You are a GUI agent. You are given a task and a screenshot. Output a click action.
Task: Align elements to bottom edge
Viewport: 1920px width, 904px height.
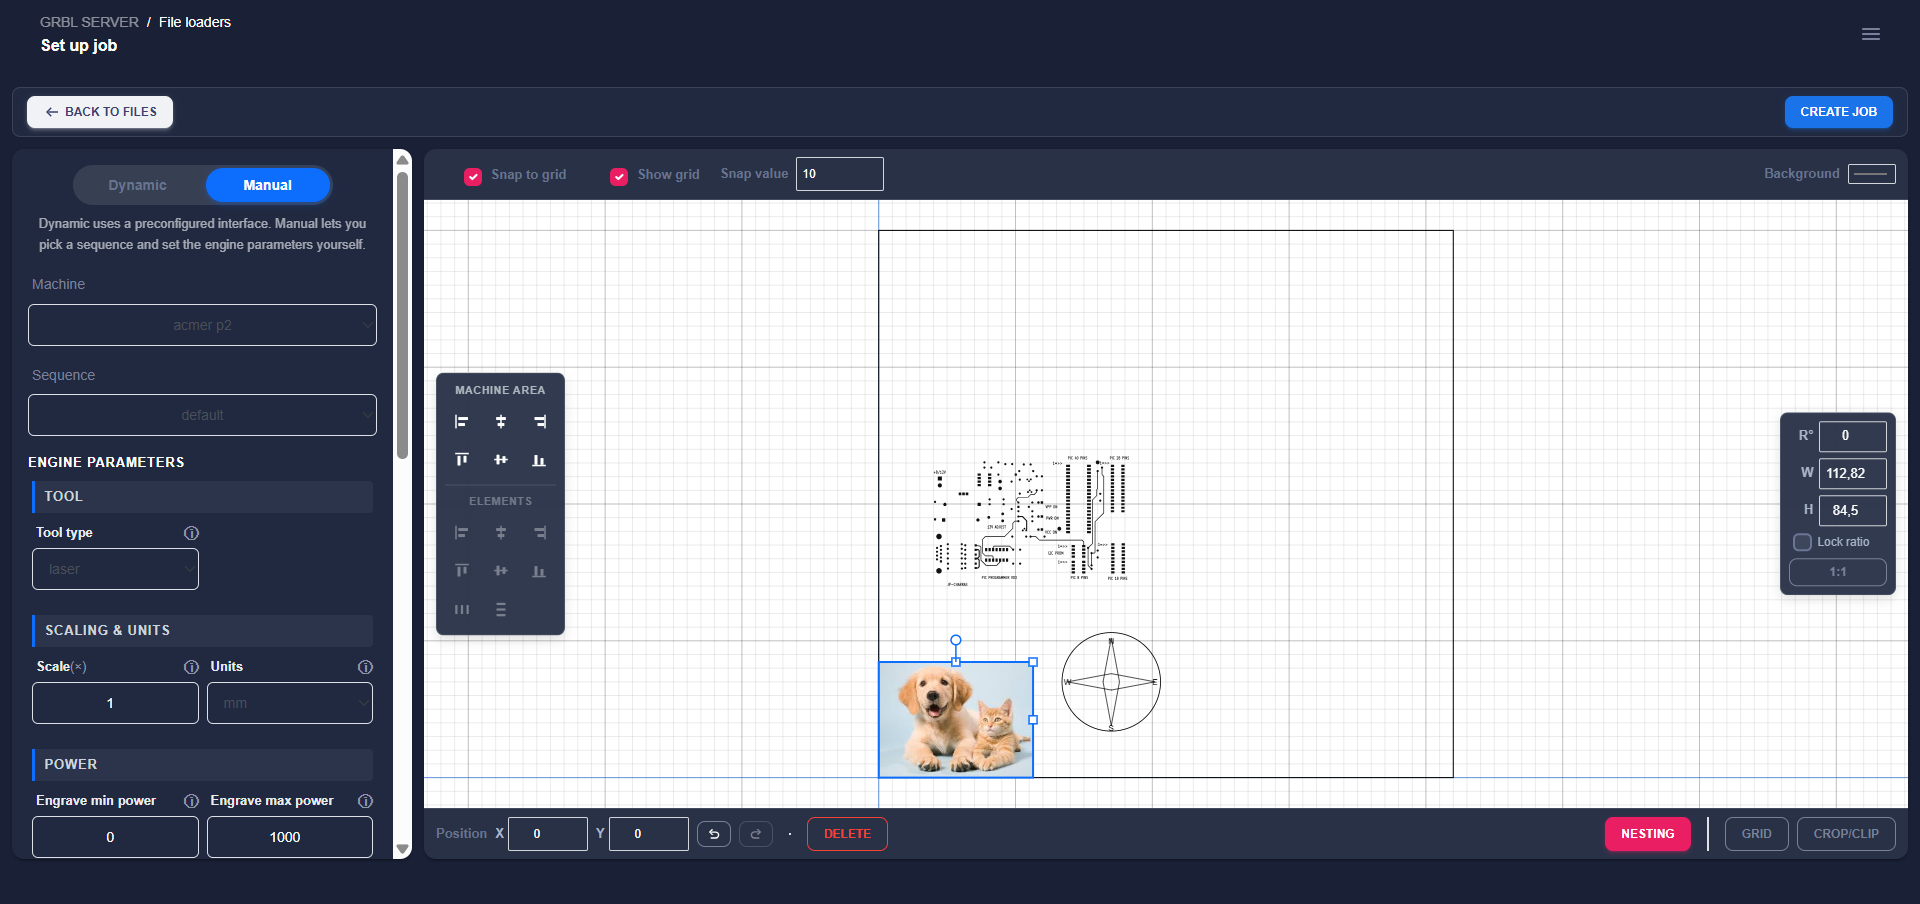point(540,571)
